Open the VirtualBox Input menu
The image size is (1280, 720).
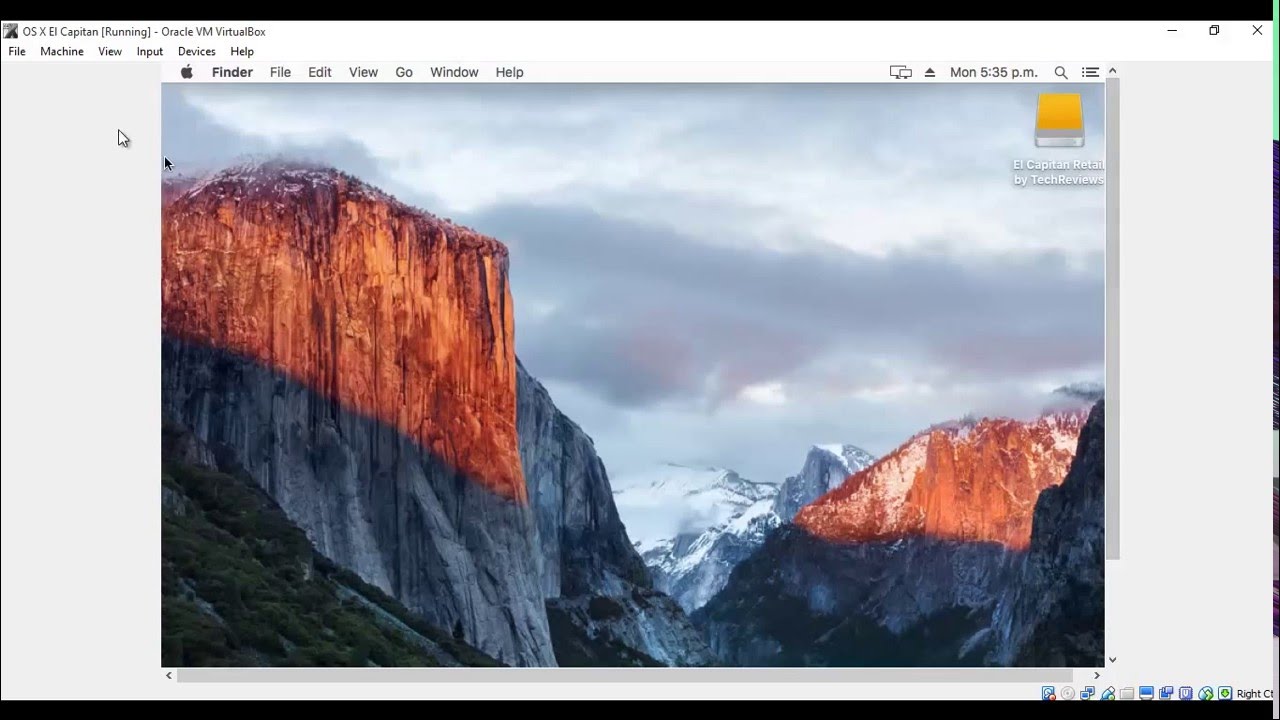tap(150, 51)
